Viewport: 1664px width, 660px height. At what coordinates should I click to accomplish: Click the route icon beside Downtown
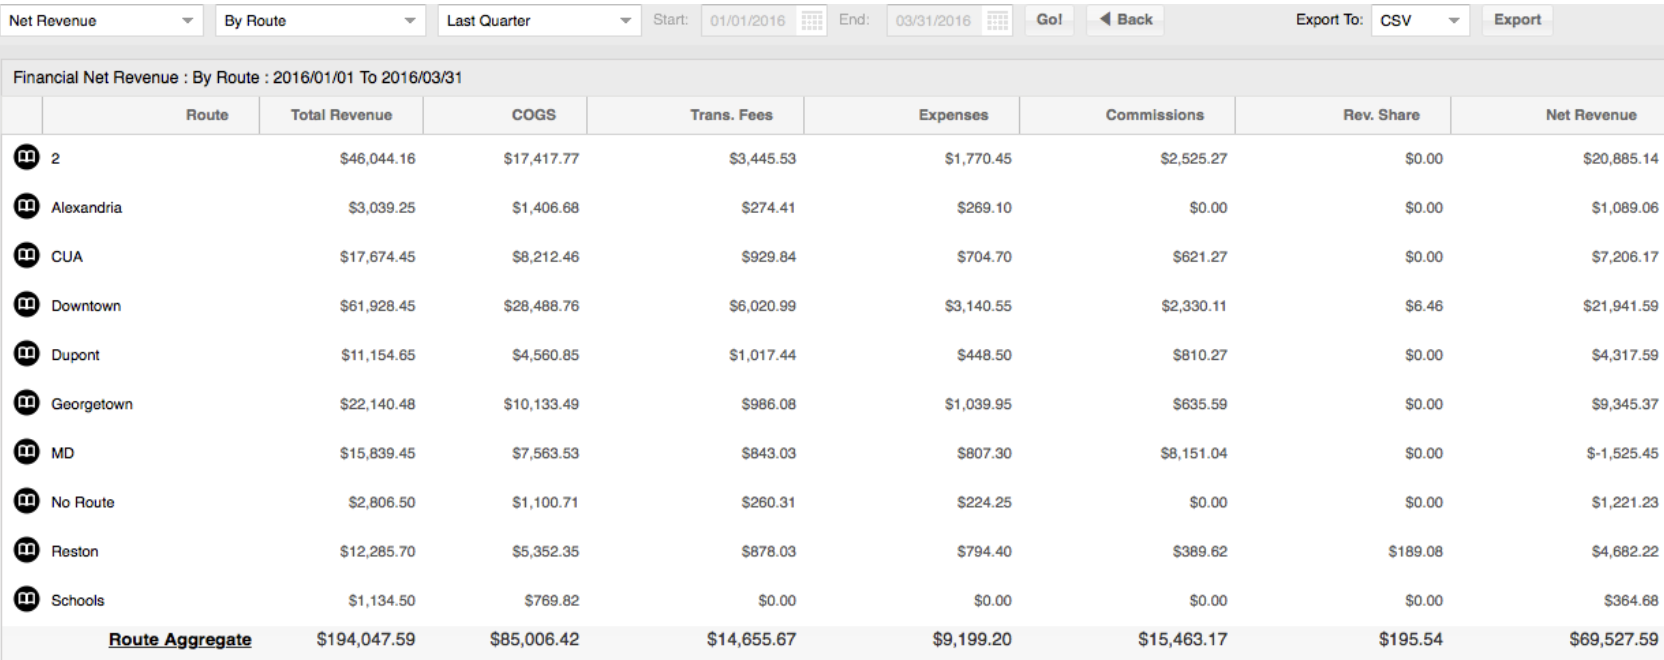[x=26, y=304]
